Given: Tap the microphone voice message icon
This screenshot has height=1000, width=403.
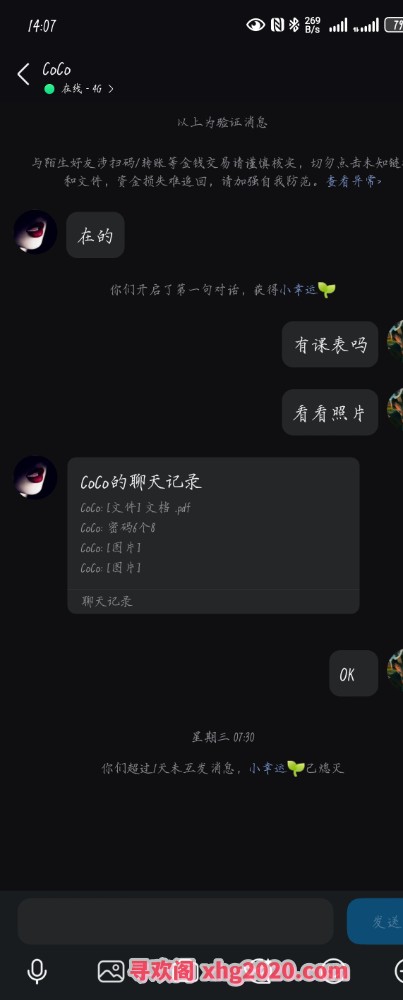Looking at the screenshot, I should click(x=37, y=971).
